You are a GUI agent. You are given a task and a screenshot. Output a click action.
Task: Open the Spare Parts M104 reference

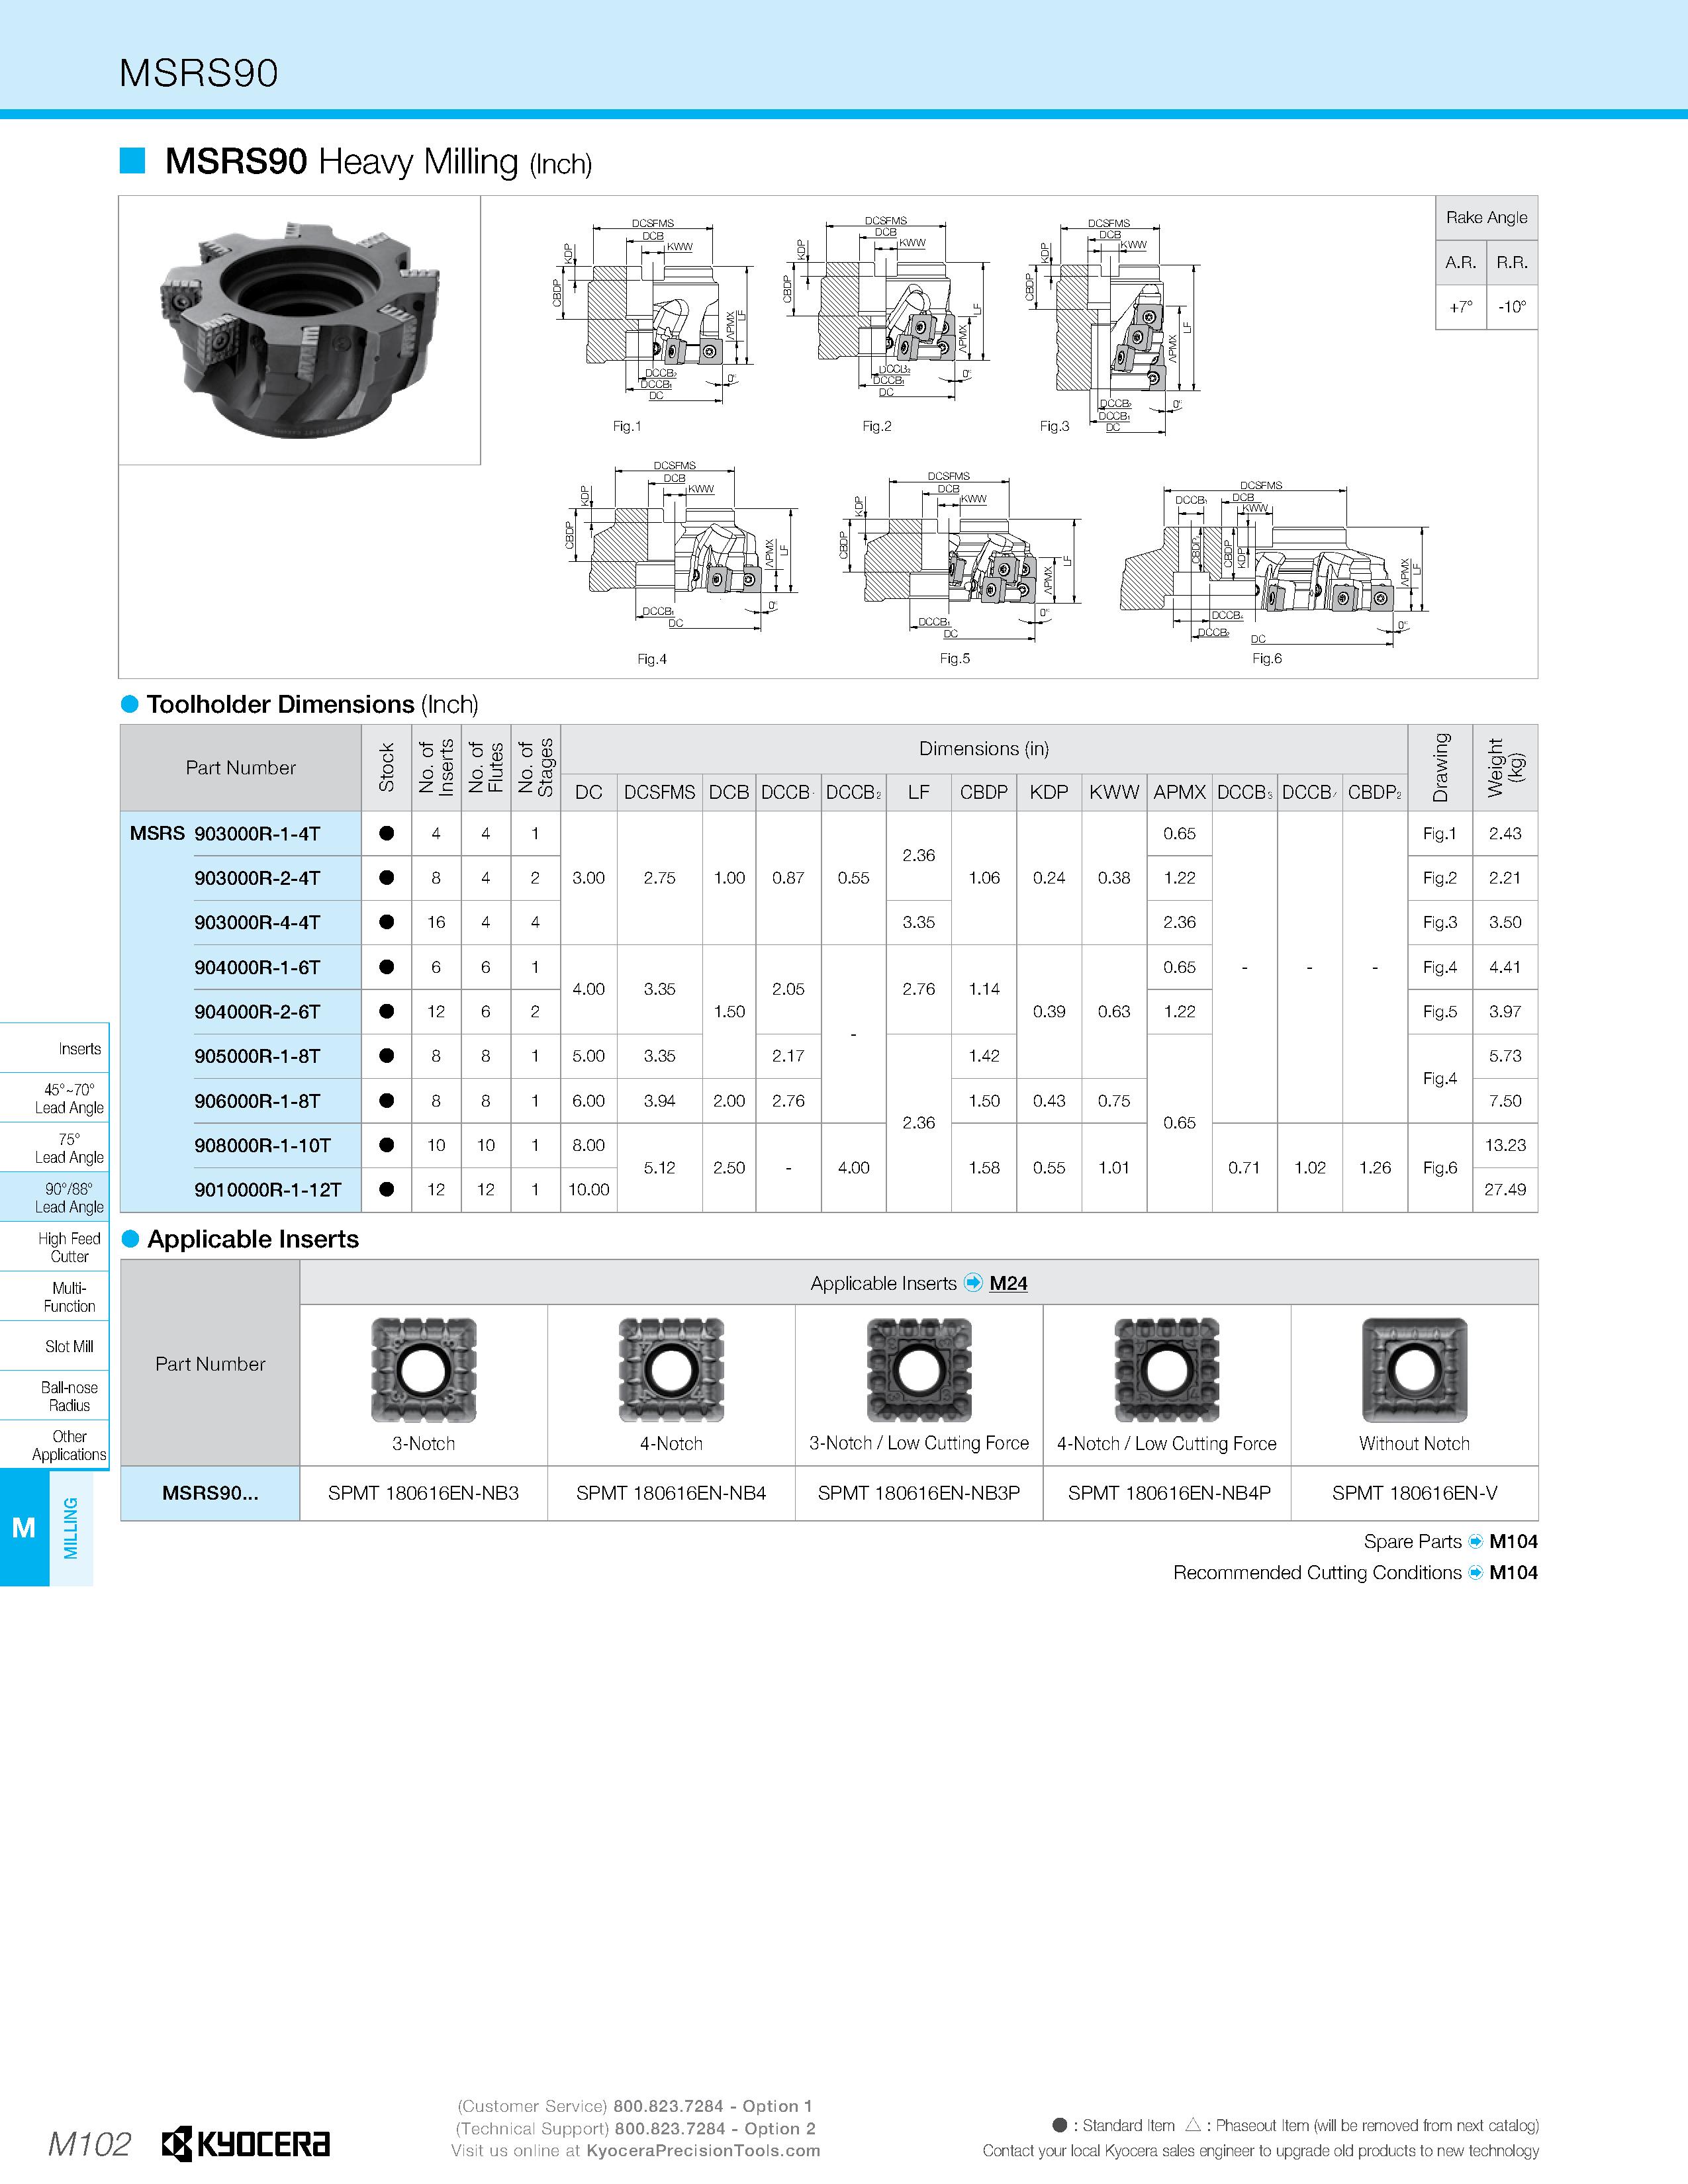point(1513,1541)
